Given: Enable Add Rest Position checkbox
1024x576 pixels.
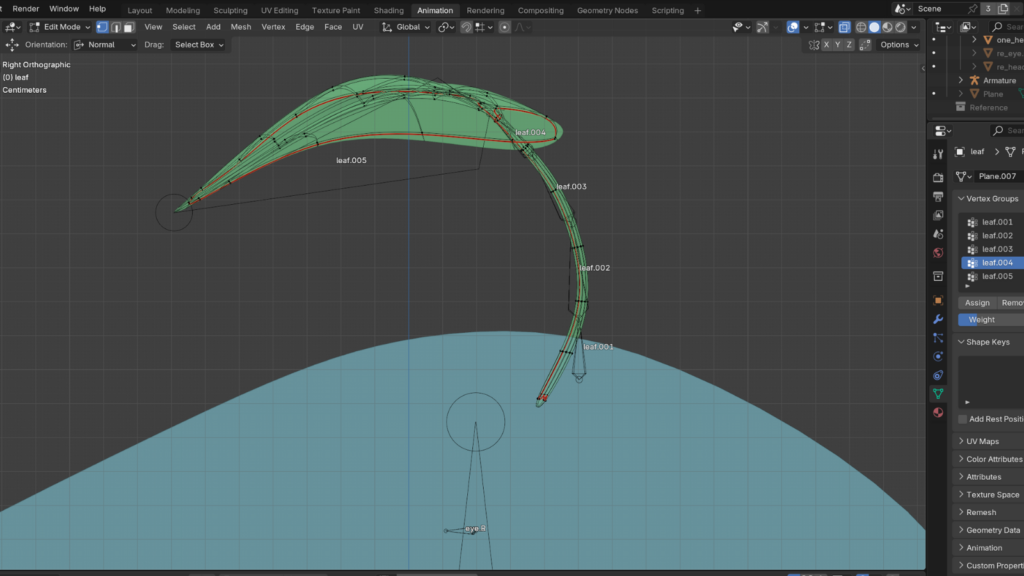Looking at the screenshot, I should 963,419.
